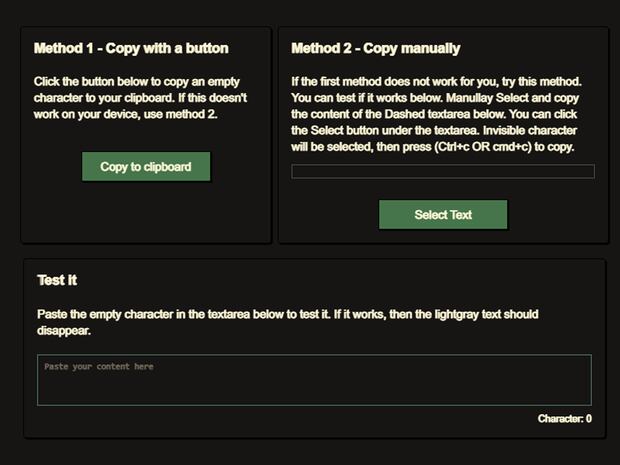The height and width of the screenshot is (465, 620).
Task: Click the Method 1 - Copy with a button heading
Action: click(x=131, y=48)
